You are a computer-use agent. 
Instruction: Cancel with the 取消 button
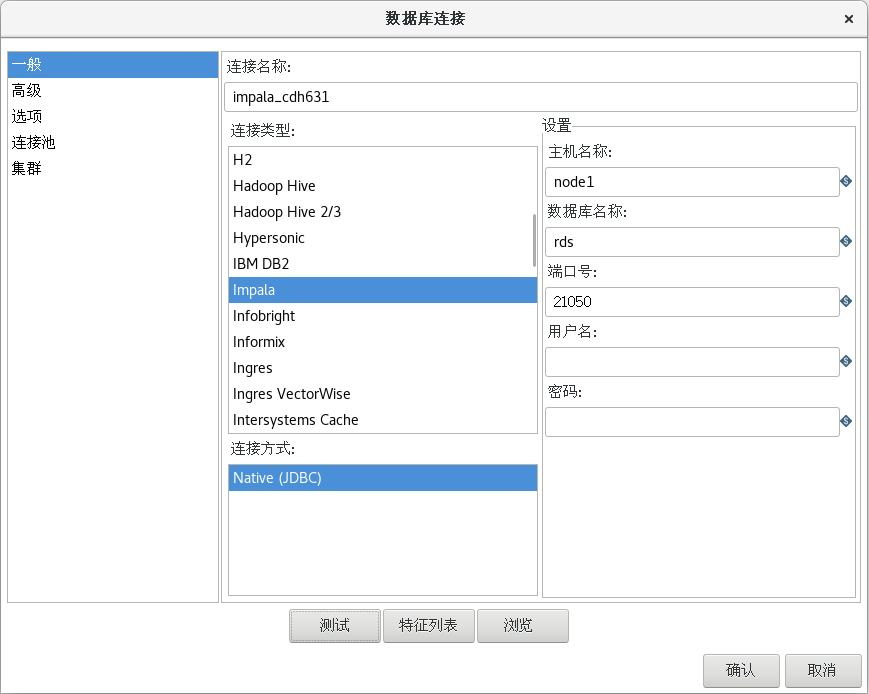(823, 671)
